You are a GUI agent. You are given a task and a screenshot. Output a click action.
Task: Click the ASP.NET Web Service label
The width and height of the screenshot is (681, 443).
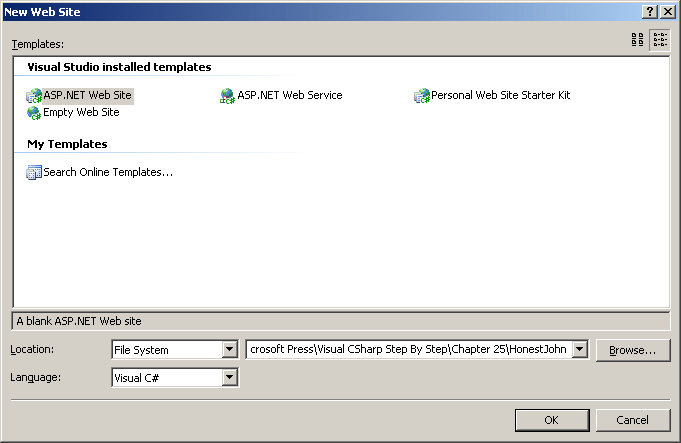click(290, 95)
